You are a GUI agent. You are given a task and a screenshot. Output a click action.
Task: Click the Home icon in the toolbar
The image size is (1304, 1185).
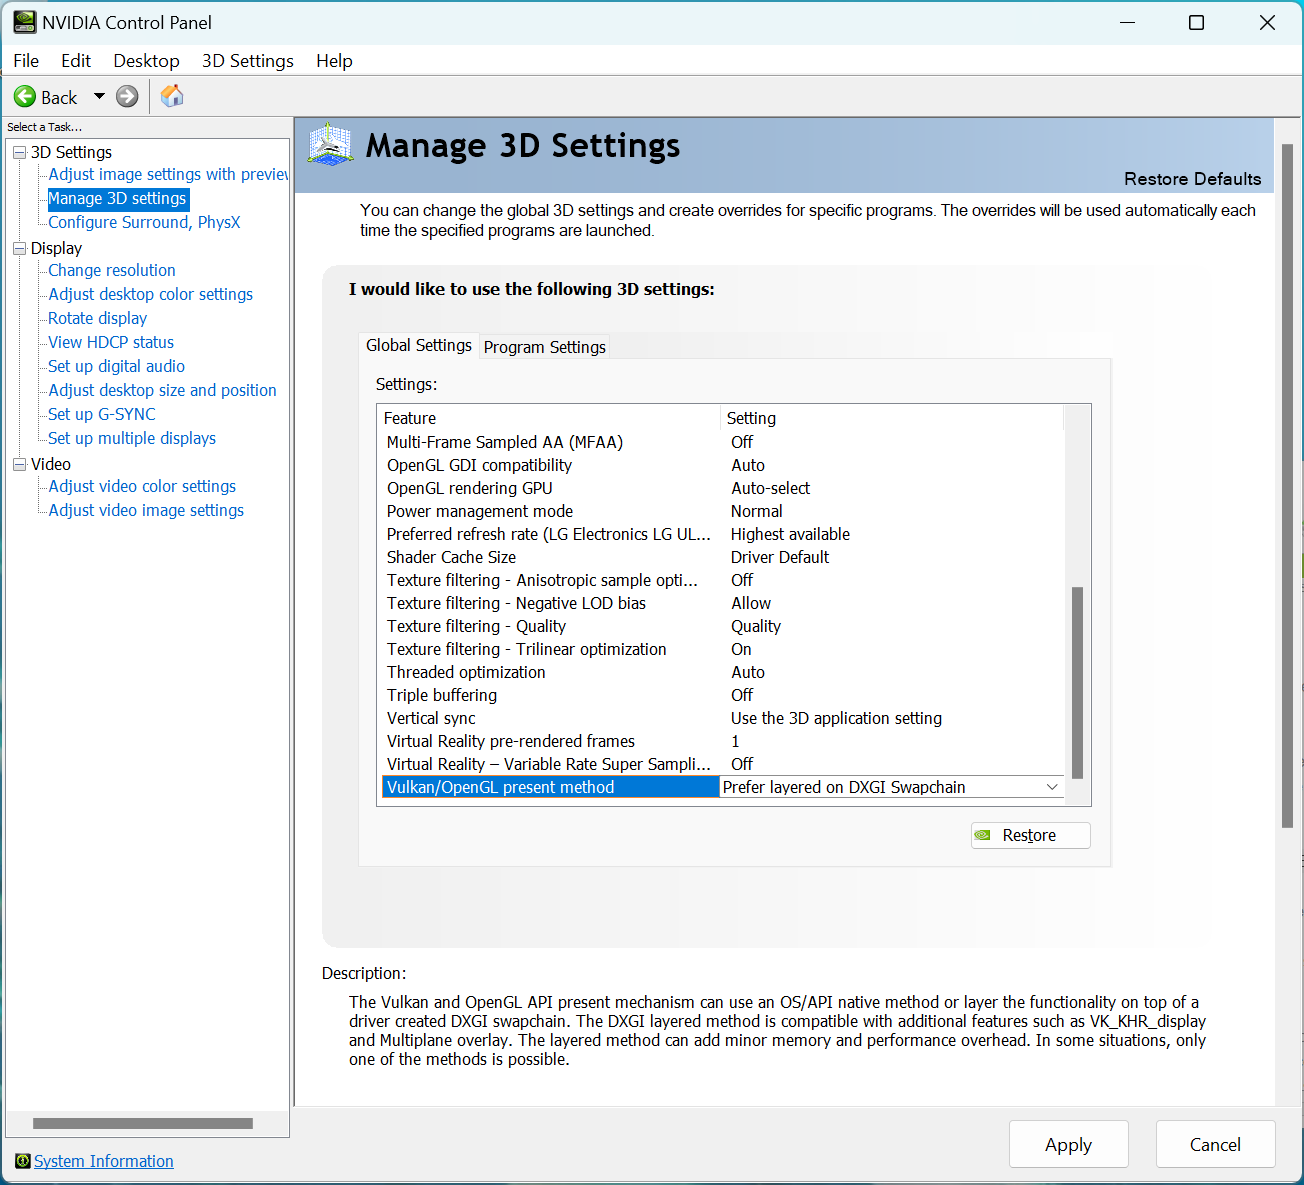(171, 96)
